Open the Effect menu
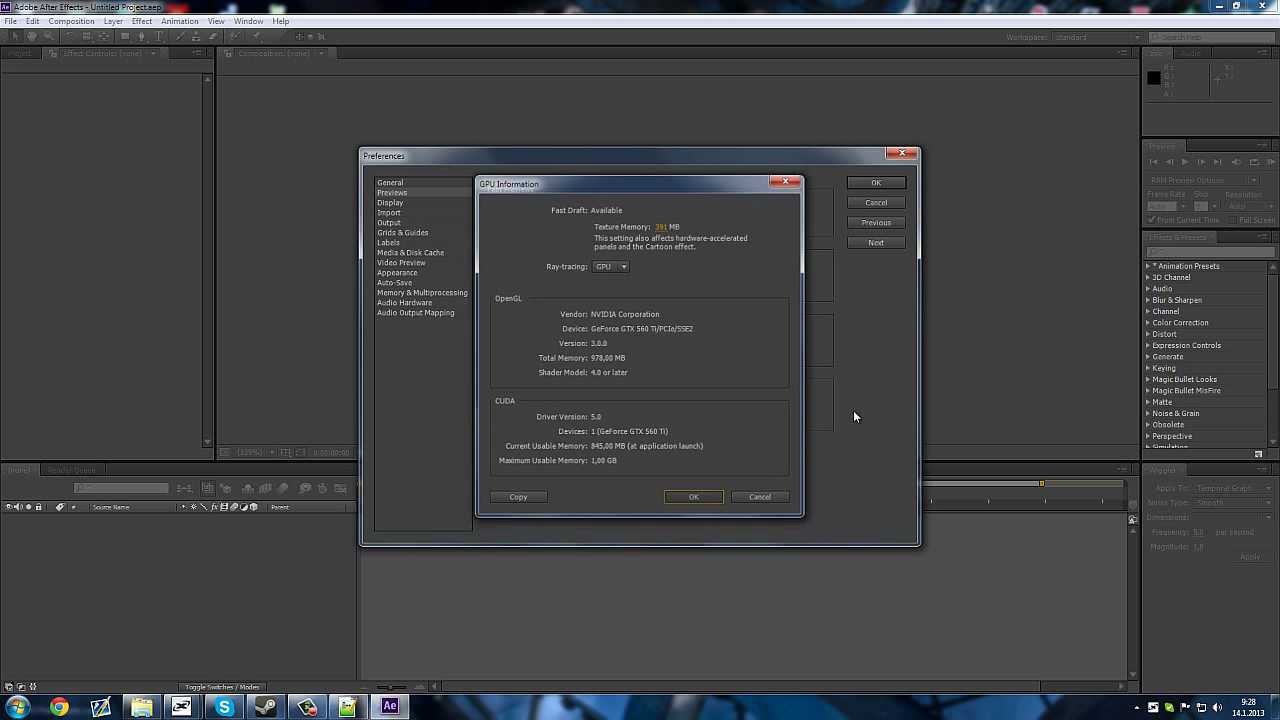Screen dimensions: 1280x720 (x=141, y=21)
